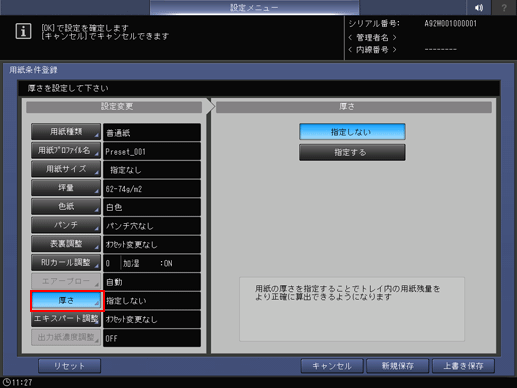This screenshot has width=517, height=388.
Task: Open the RUカール調整 setting
Action: click(x=66, y=262)
